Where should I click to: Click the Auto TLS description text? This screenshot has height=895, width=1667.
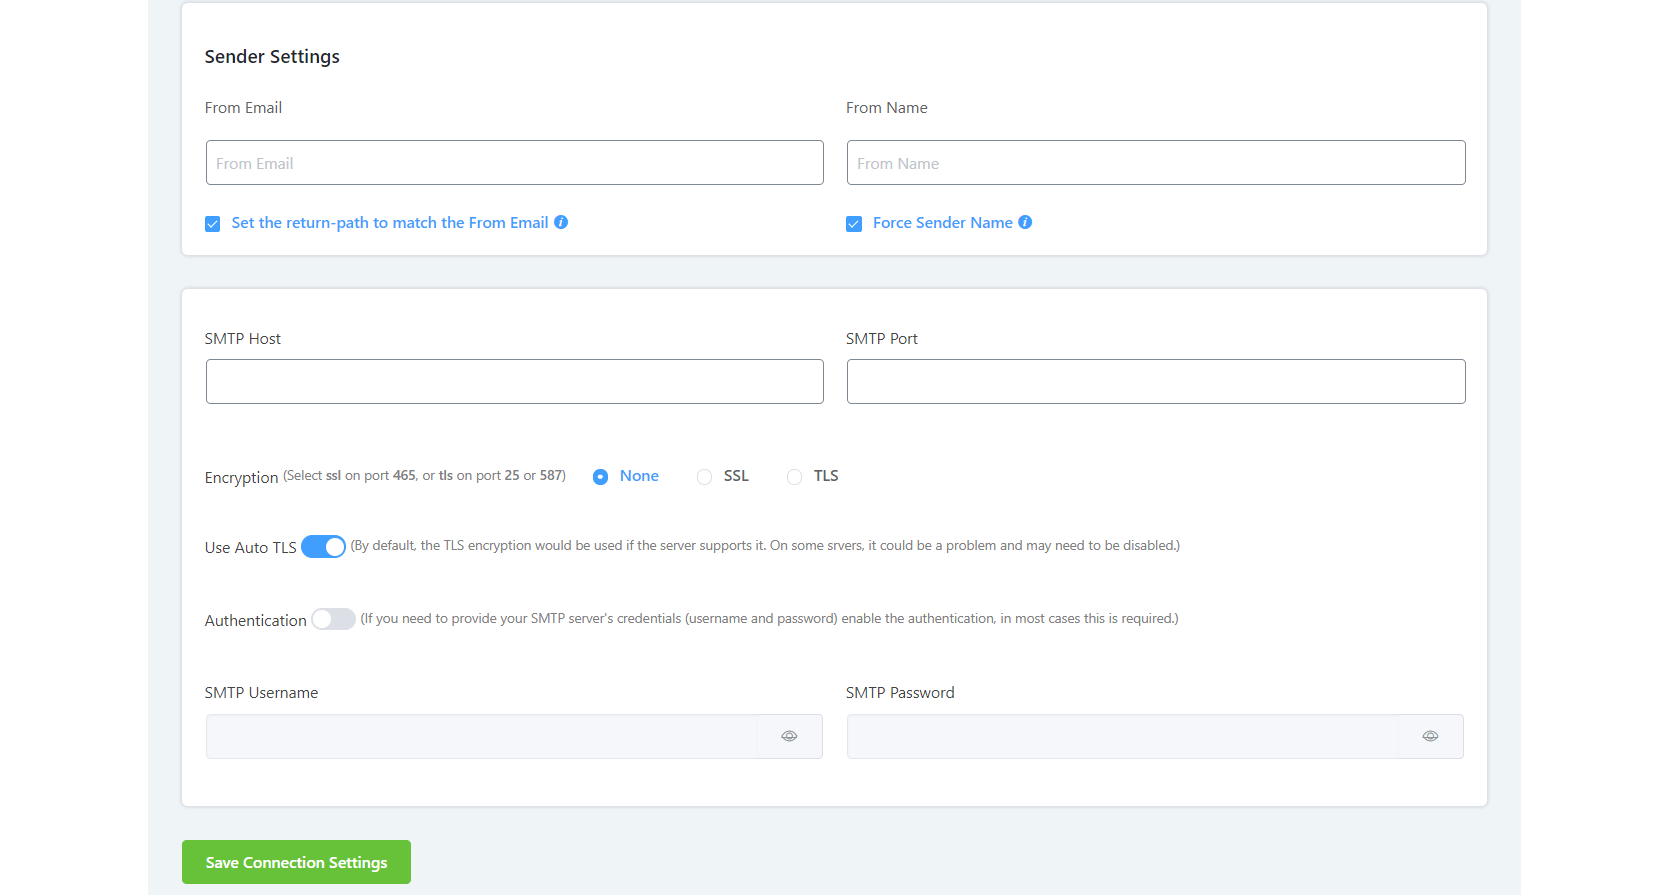point(765,546)
